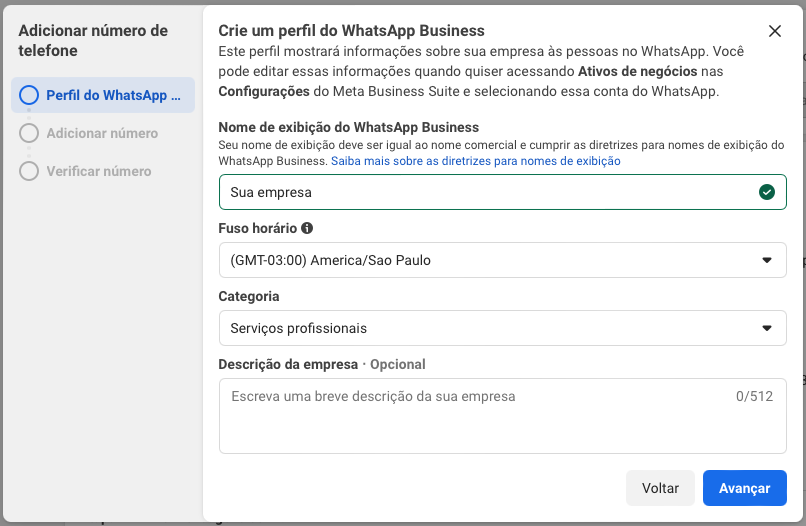
Task: Open the America/Sao Paulo timezone dropdown
Action: [x=502, y=260]
